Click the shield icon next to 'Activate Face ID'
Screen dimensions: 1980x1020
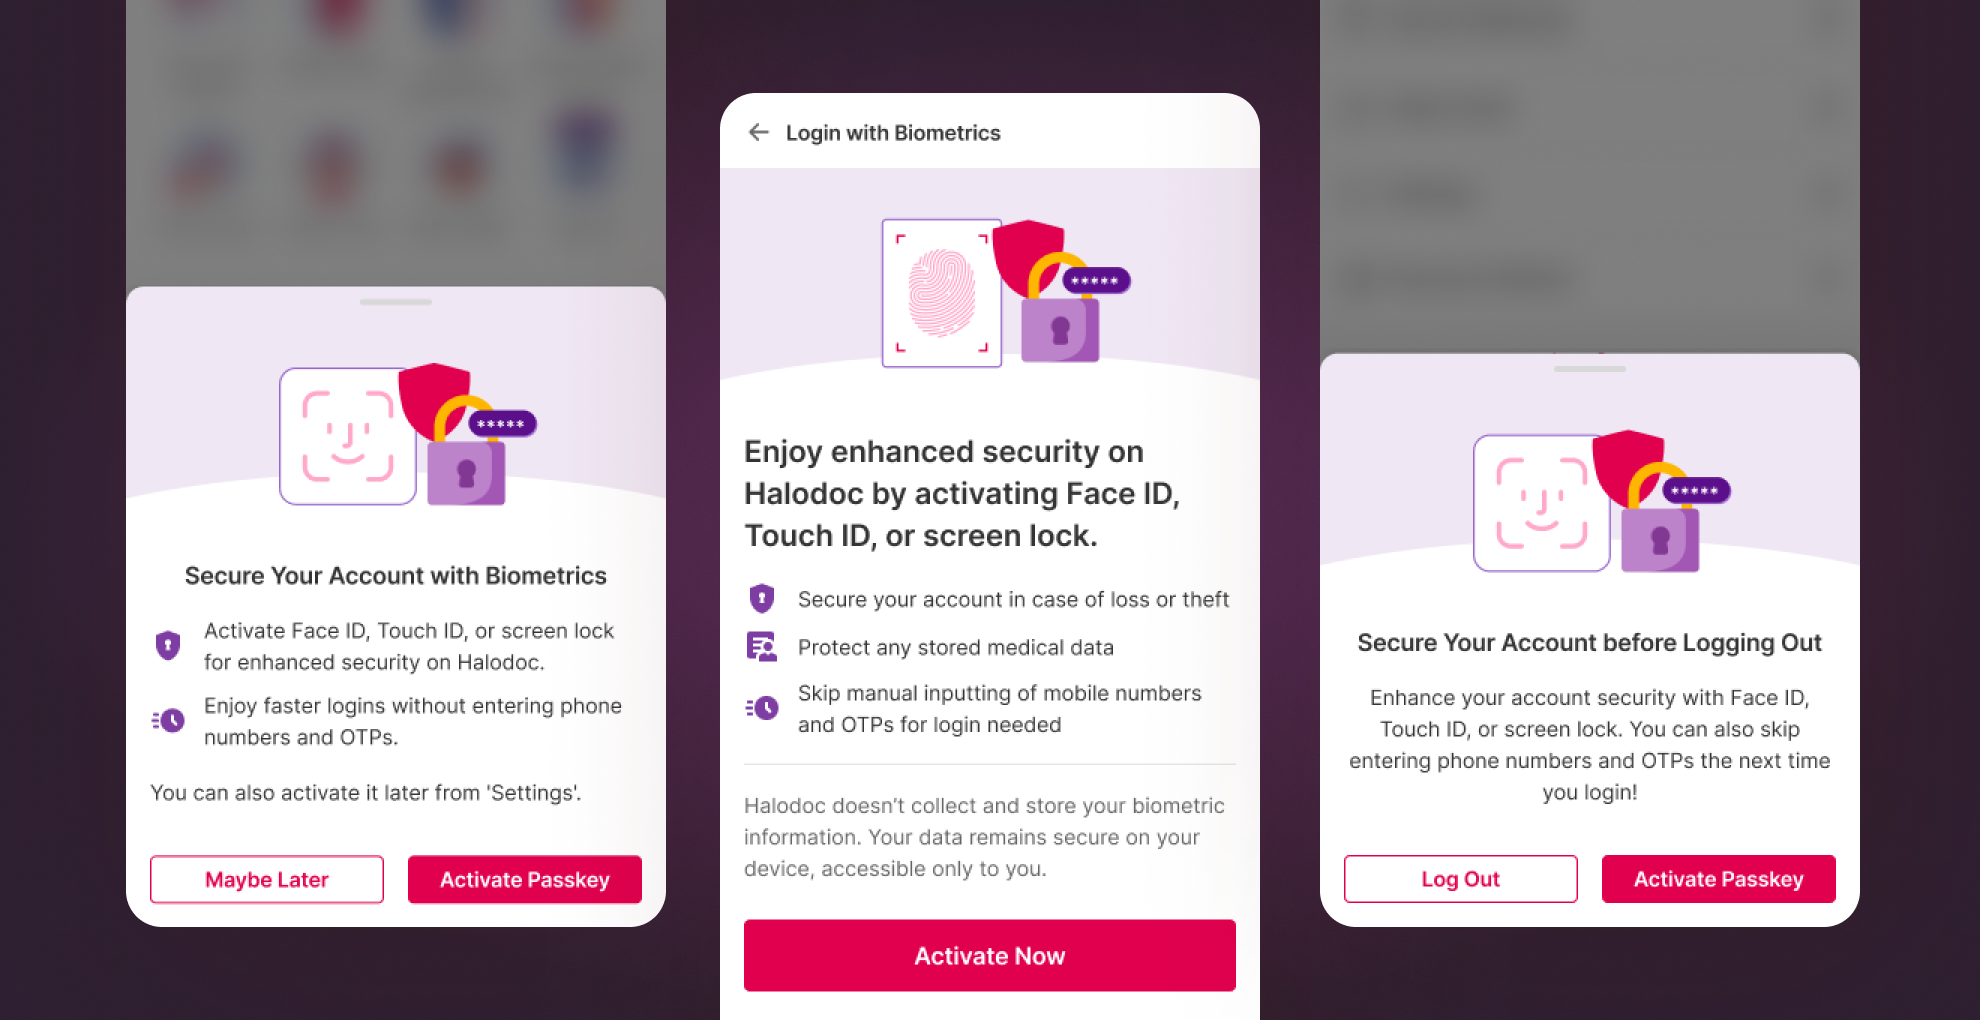pos(168,645)
